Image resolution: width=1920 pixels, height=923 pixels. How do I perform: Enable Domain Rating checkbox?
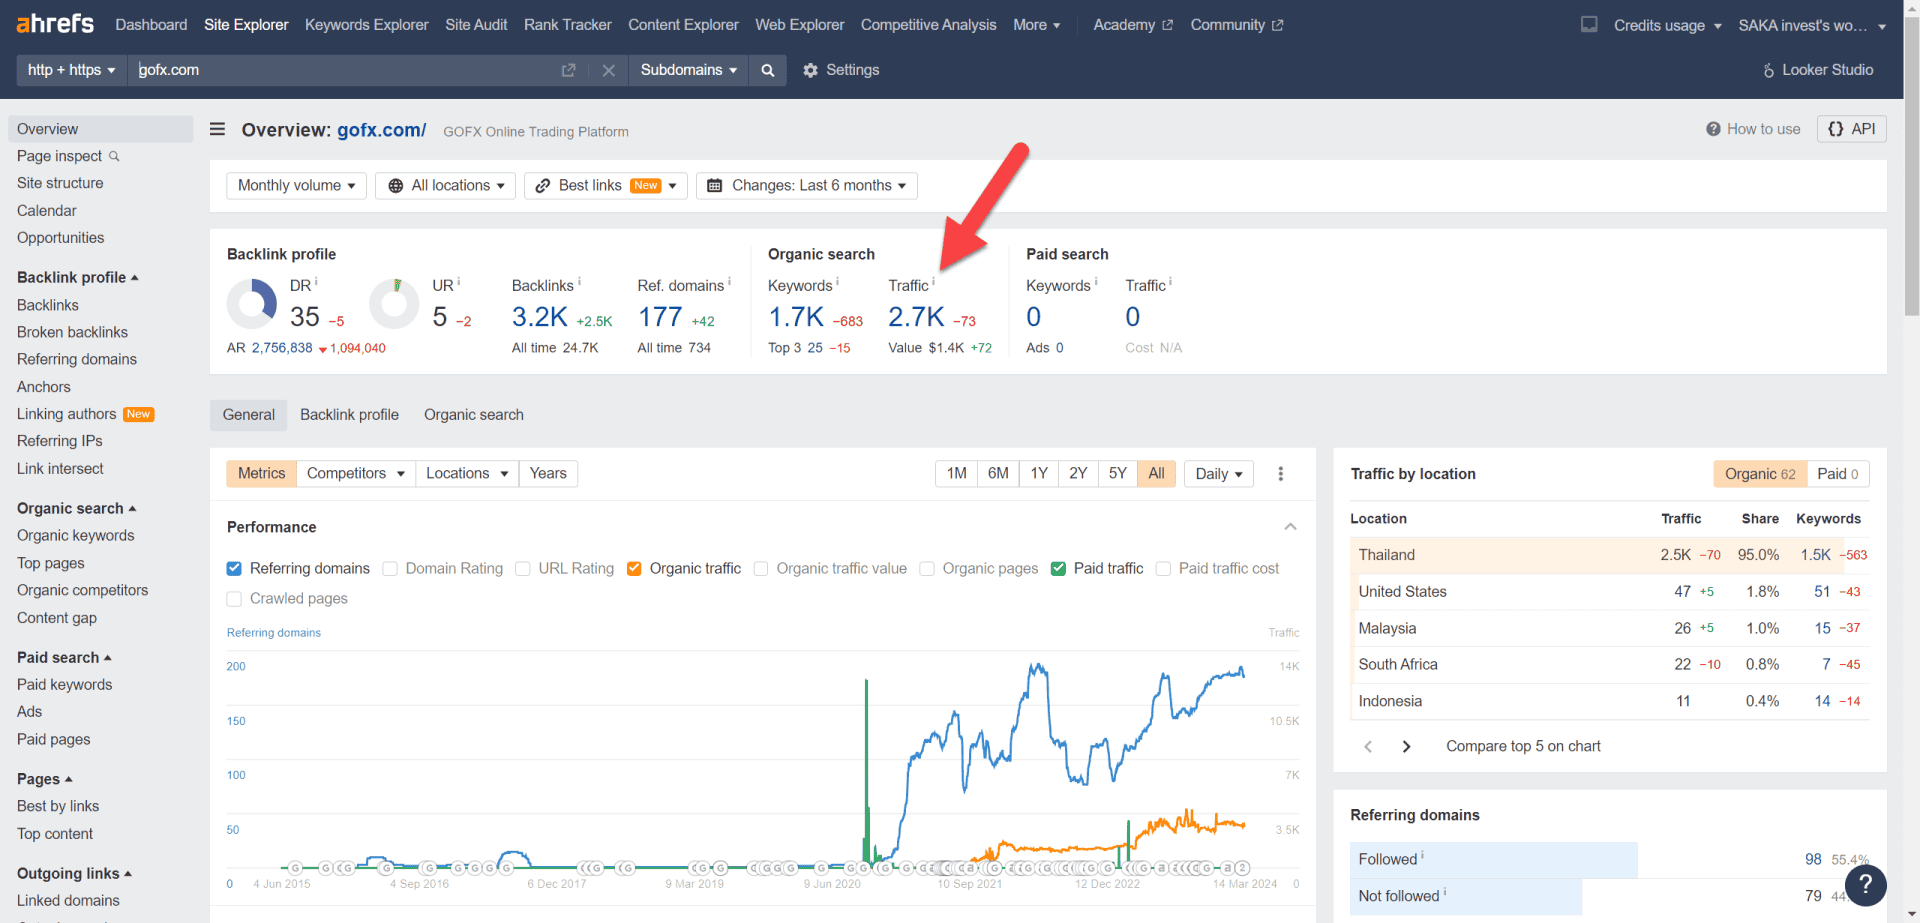coord(390,568)
